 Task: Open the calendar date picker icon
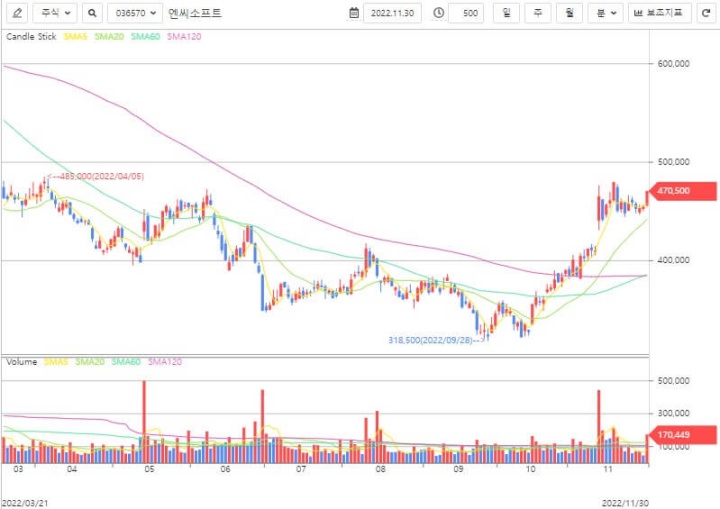pyautogui.click(x=354, y=13)
